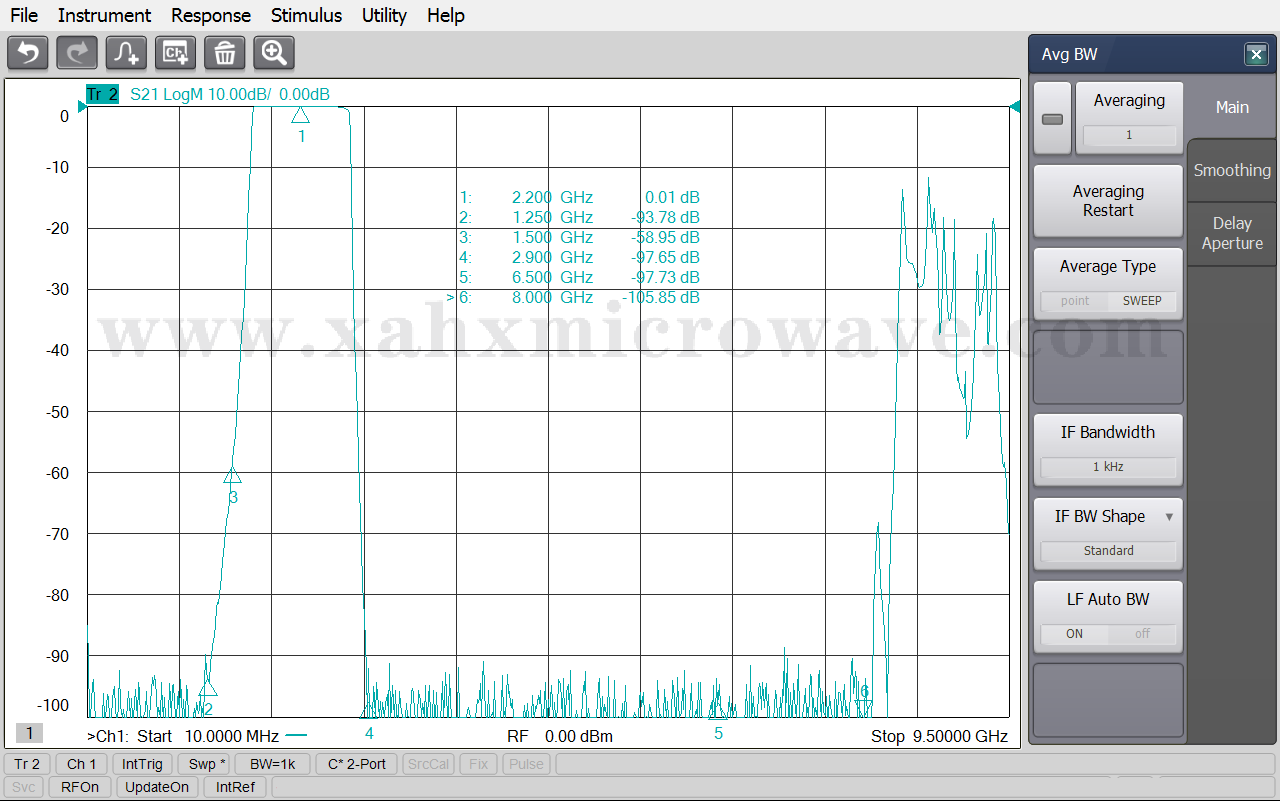Toggle the RFOn status button
This screenshot has height=801, width=1280.
tap(80, 787)
